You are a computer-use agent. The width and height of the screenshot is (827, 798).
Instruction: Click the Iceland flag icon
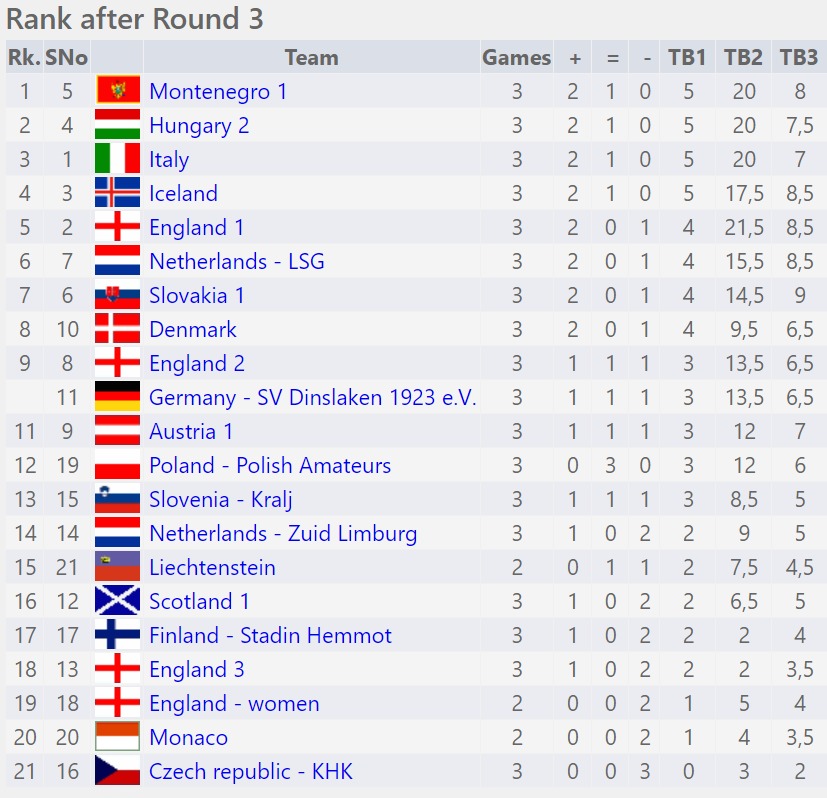(x=117, y=194)
